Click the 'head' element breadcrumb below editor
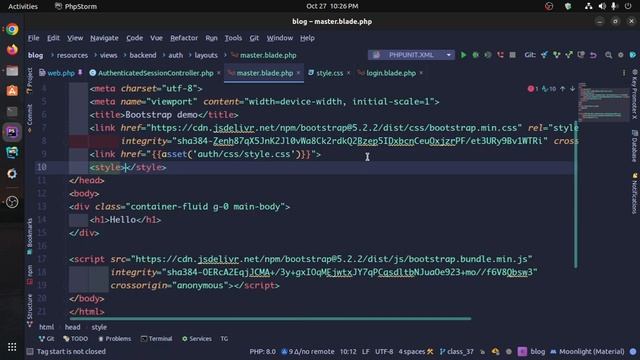The height and width of the screenshot is (360, 640). pos(72,327)
